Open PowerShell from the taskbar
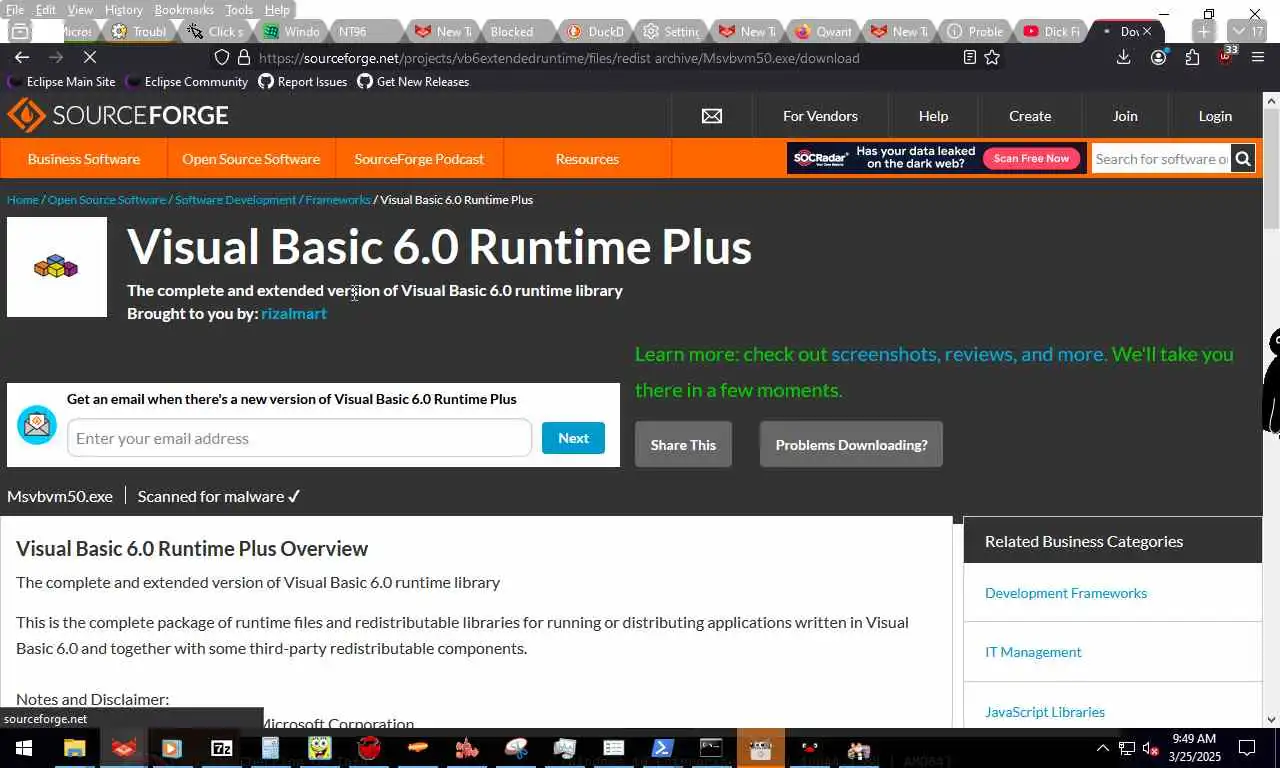This screenshot has height=768, width=1280. (663, 748)
